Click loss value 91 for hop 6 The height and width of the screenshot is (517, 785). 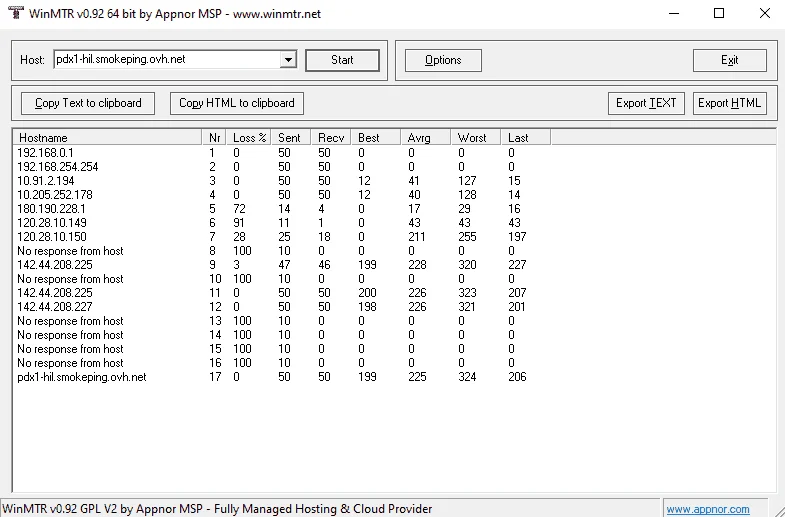pos(239,223)
